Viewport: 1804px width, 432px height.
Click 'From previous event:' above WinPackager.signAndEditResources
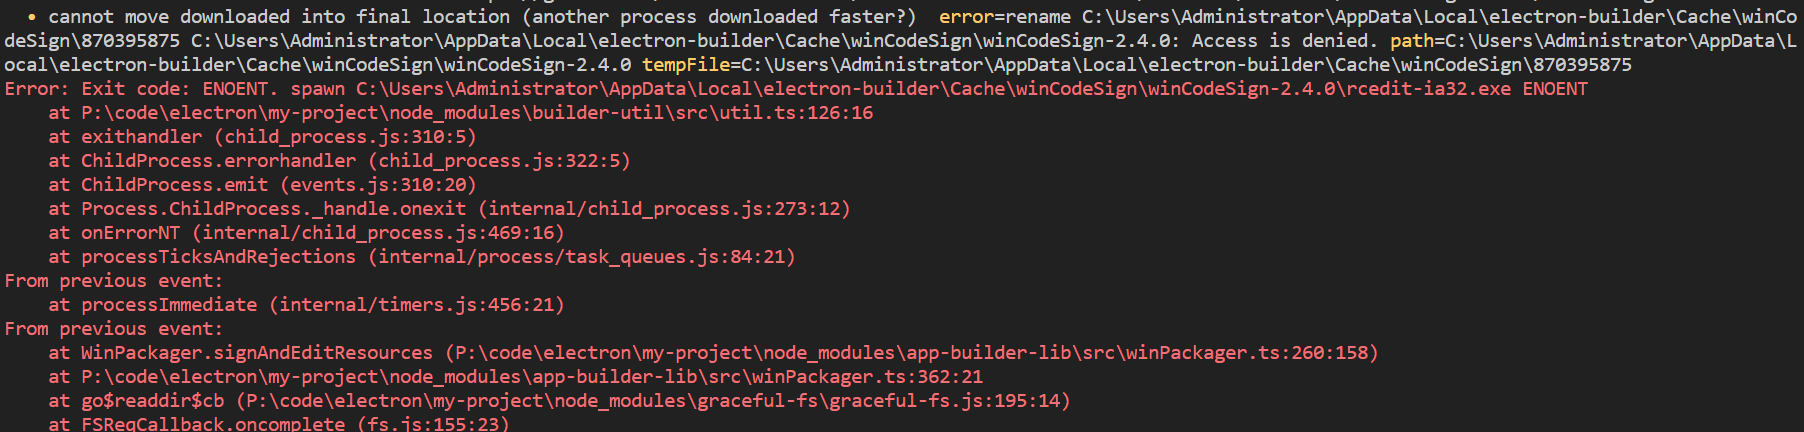(114, 329)
